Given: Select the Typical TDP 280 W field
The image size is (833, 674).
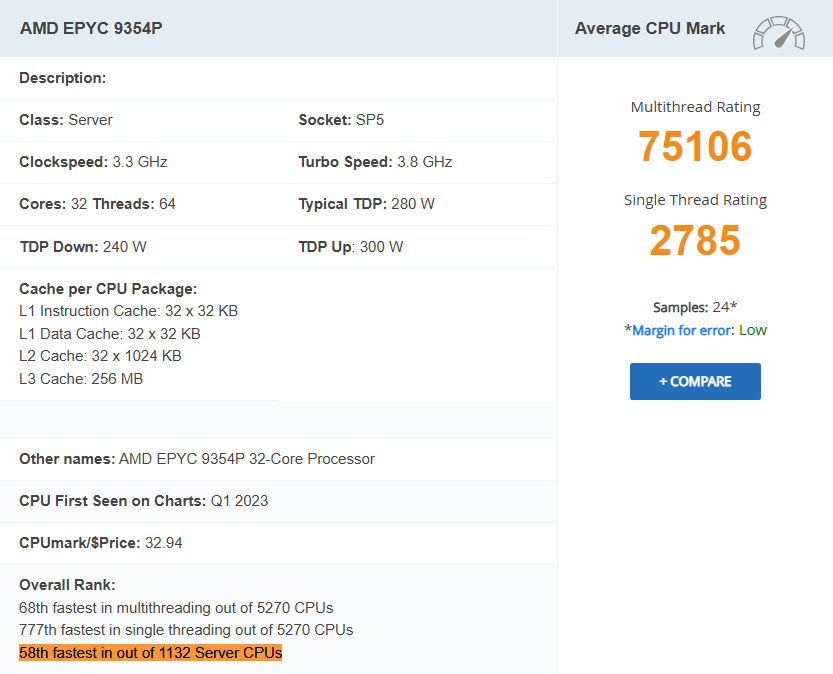Looking at the screenshot, I should click(x=366, y=204).
